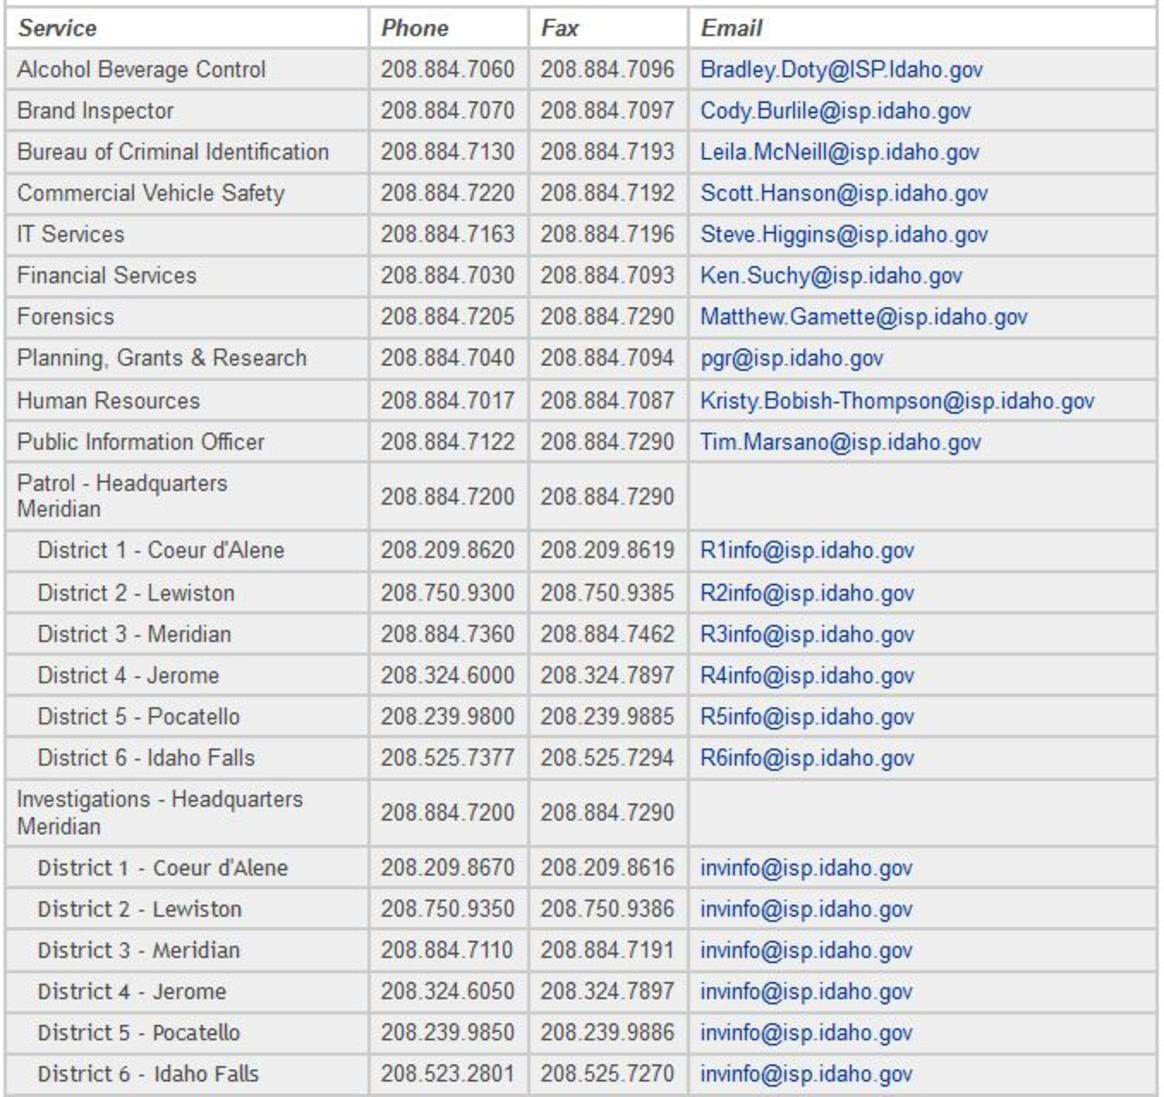
Task: Click the Service column header
Action: click(57, 28)
